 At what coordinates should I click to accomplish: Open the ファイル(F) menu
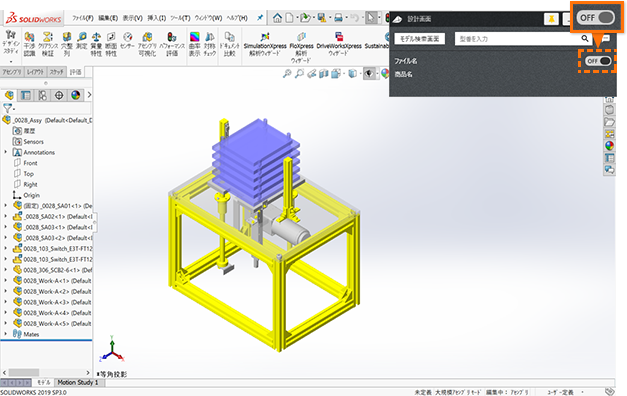point(83,18)
